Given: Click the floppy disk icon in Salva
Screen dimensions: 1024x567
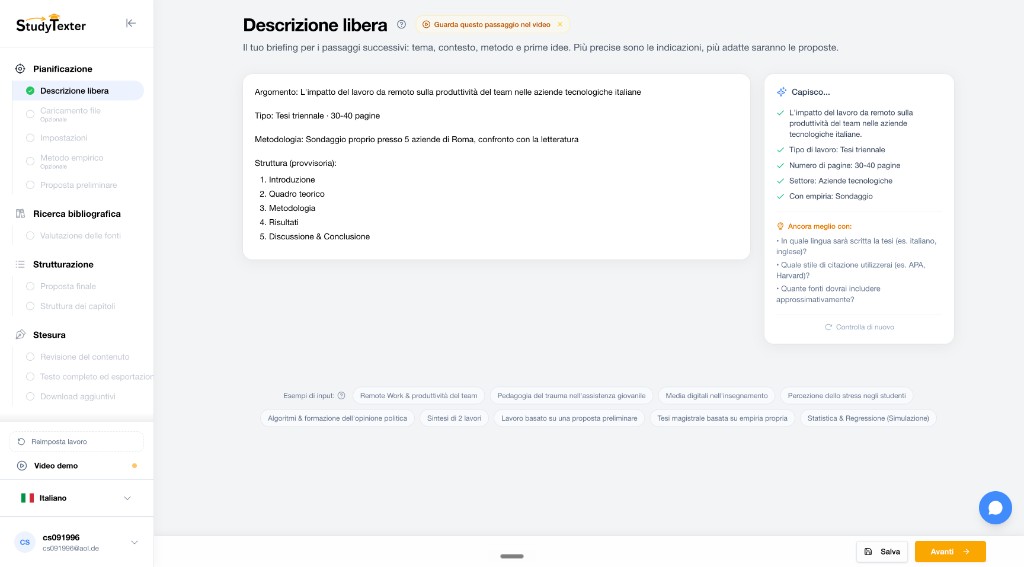Looking at the screenshot, I should (868, 552).
